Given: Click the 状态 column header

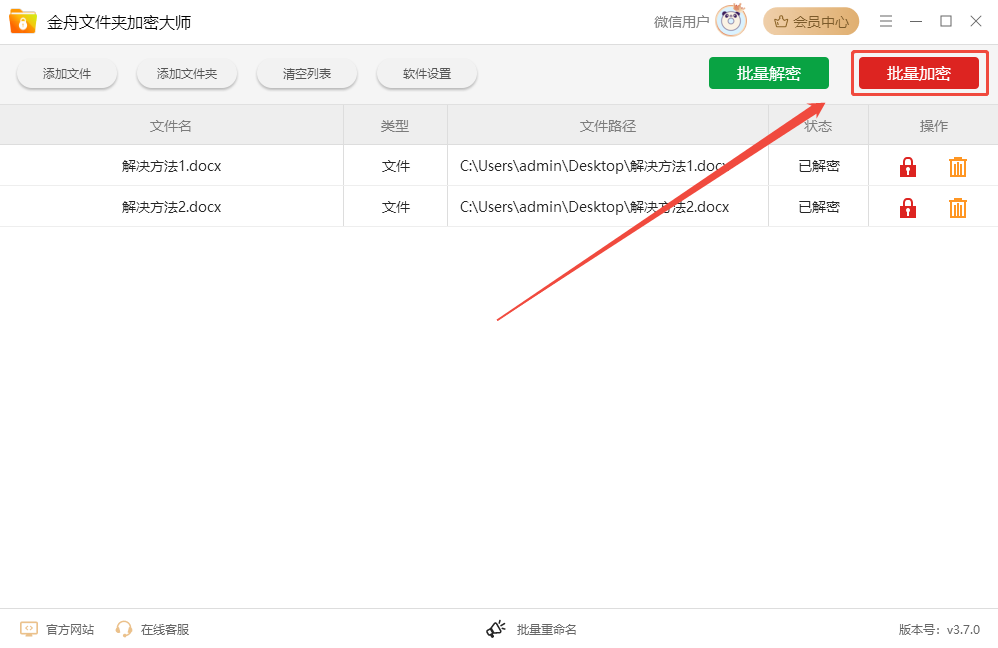Looking at the screenshot, I should (x=818, y=126).
